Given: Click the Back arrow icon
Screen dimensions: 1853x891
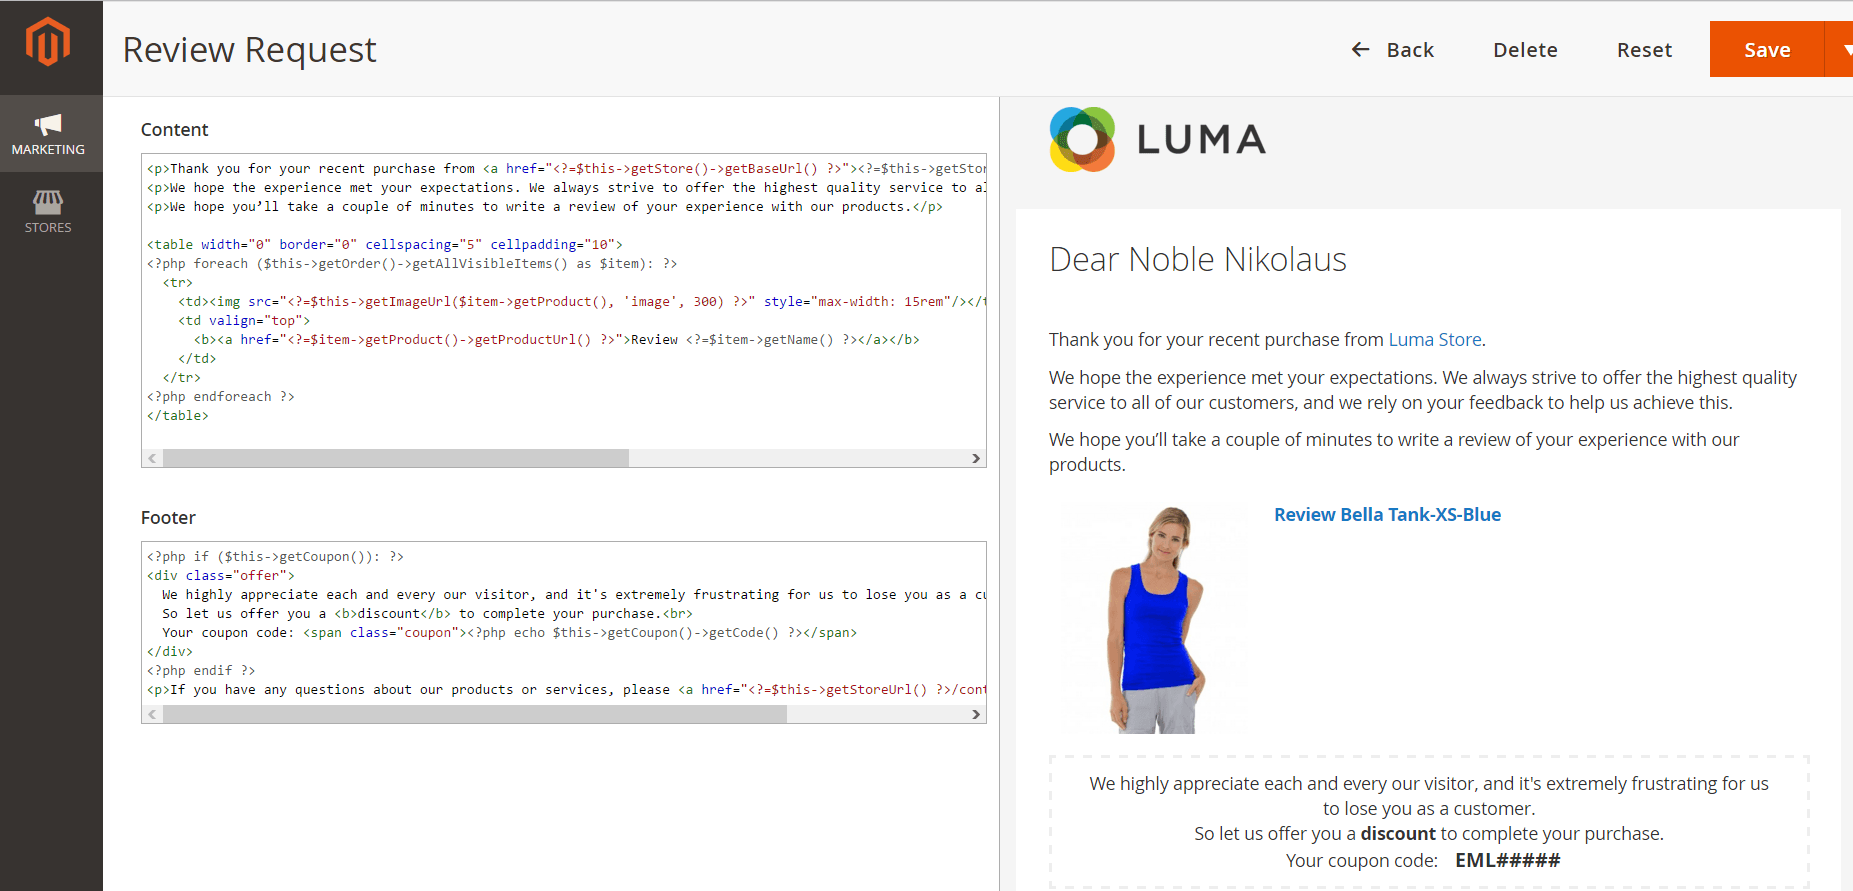Looking at the screenshot, I should point(1360,49).
